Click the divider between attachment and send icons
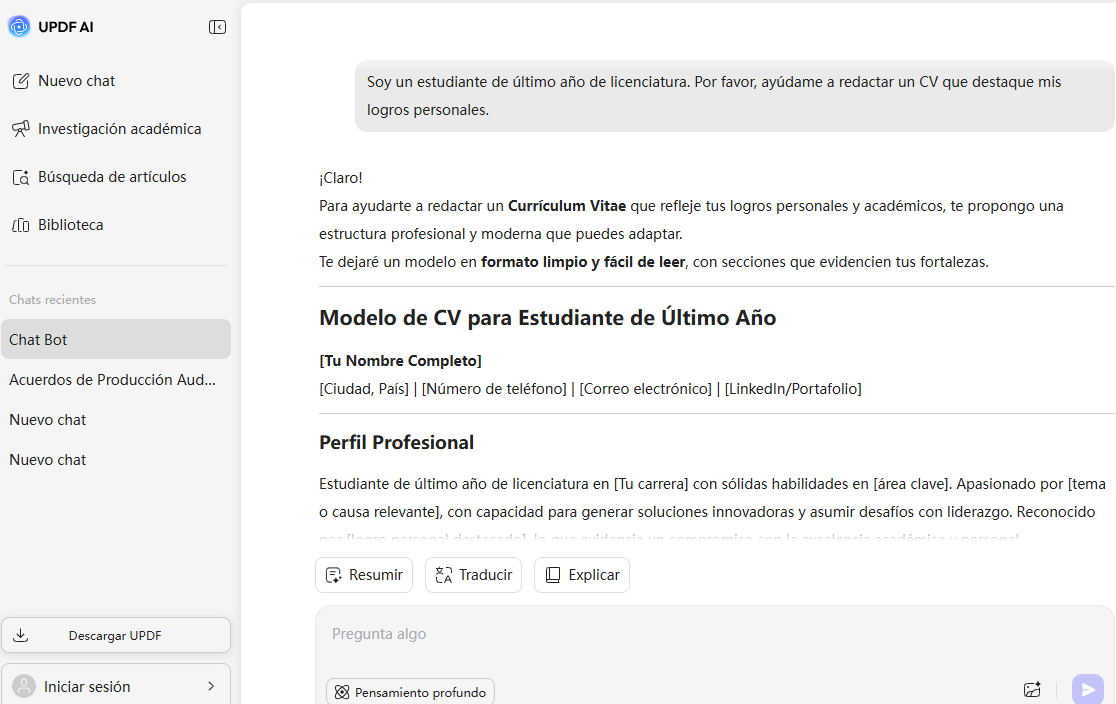Viewport: 1116px width, 704px height. [x=1057, y=689]
